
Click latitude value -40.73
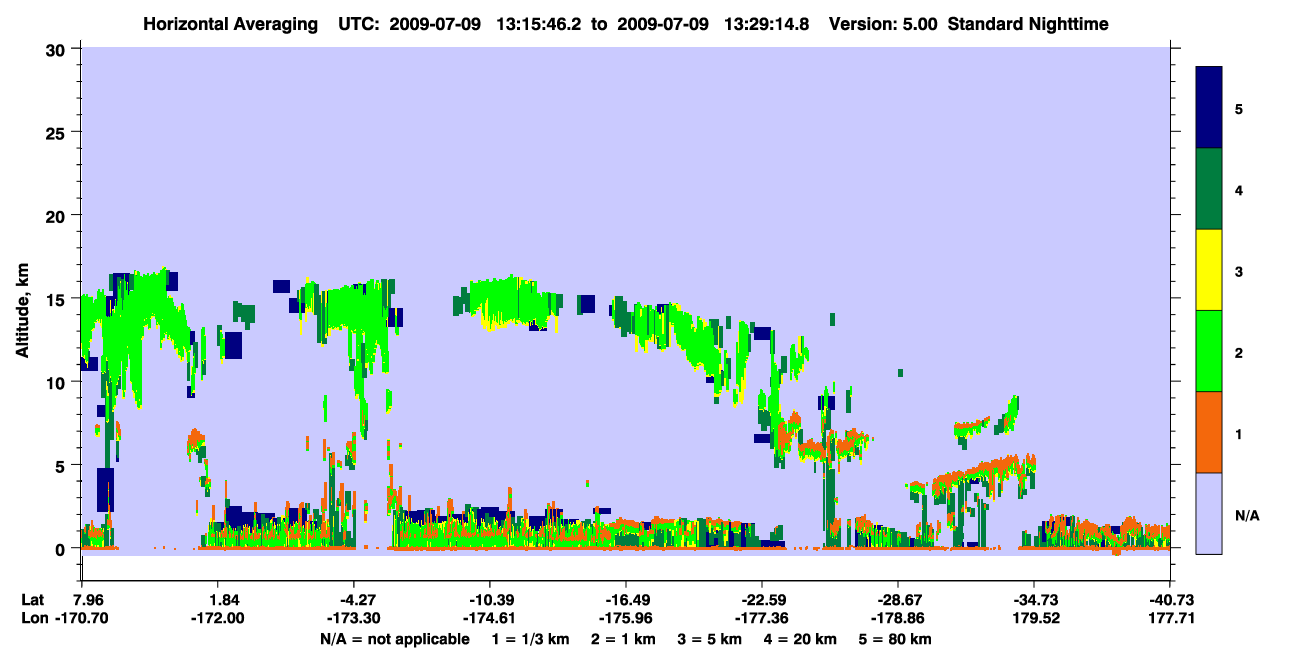pyautogui.click(x=1170, y=600)
